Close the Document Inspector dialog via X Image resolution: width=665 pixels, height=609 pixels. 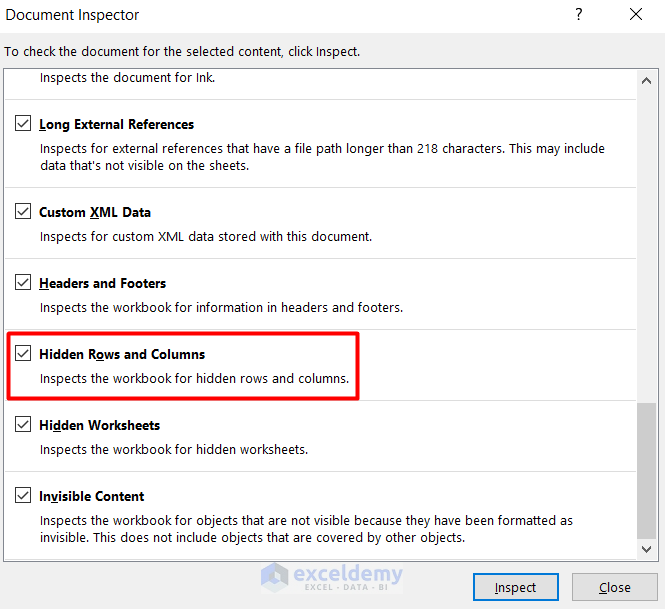click(x=636, y=15)
